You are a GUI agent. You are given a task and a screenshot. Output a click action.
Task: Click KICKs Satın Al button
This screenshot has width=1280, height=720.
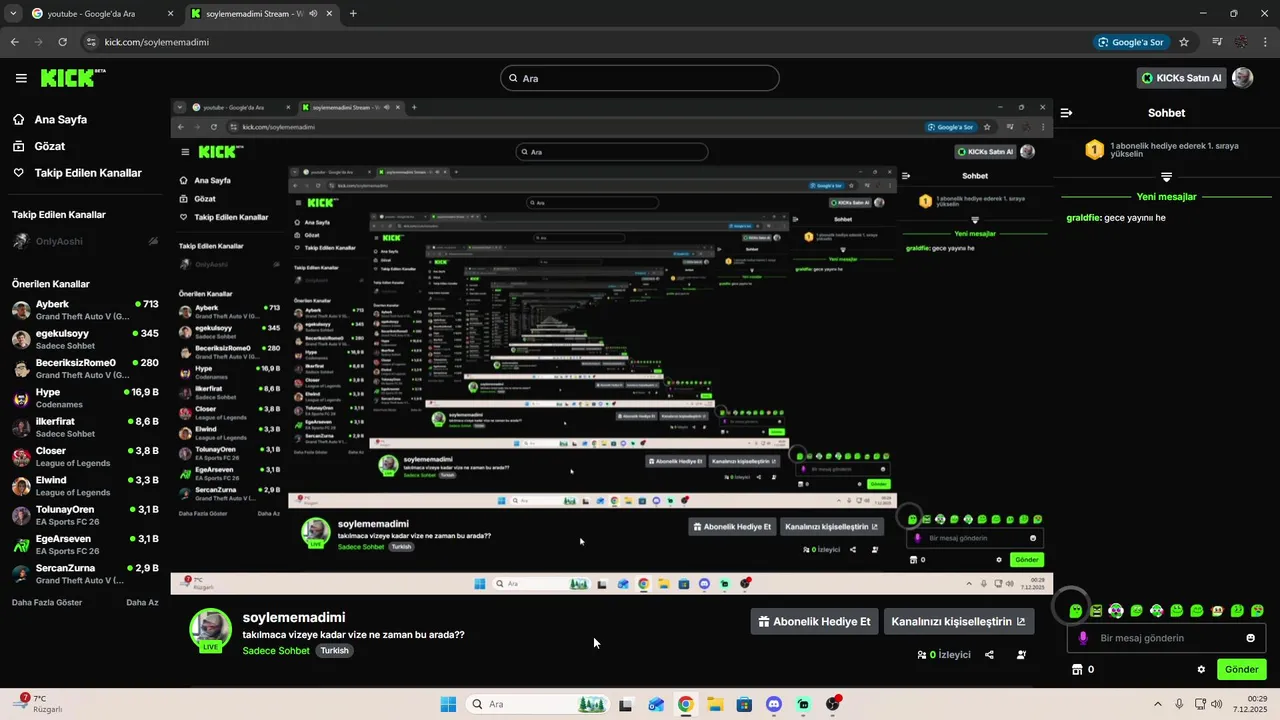[x=1181, y=78]
